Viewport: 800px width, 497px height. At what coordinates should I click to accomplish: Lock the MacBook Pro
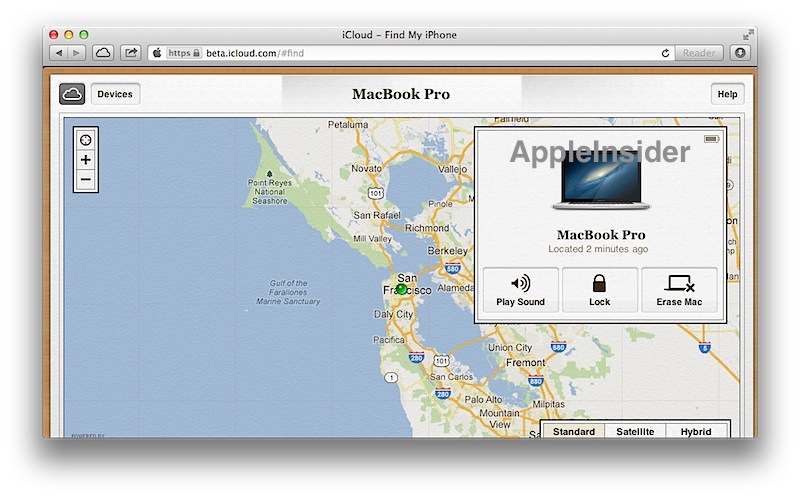pyautogui.click(x=599, y=290)
